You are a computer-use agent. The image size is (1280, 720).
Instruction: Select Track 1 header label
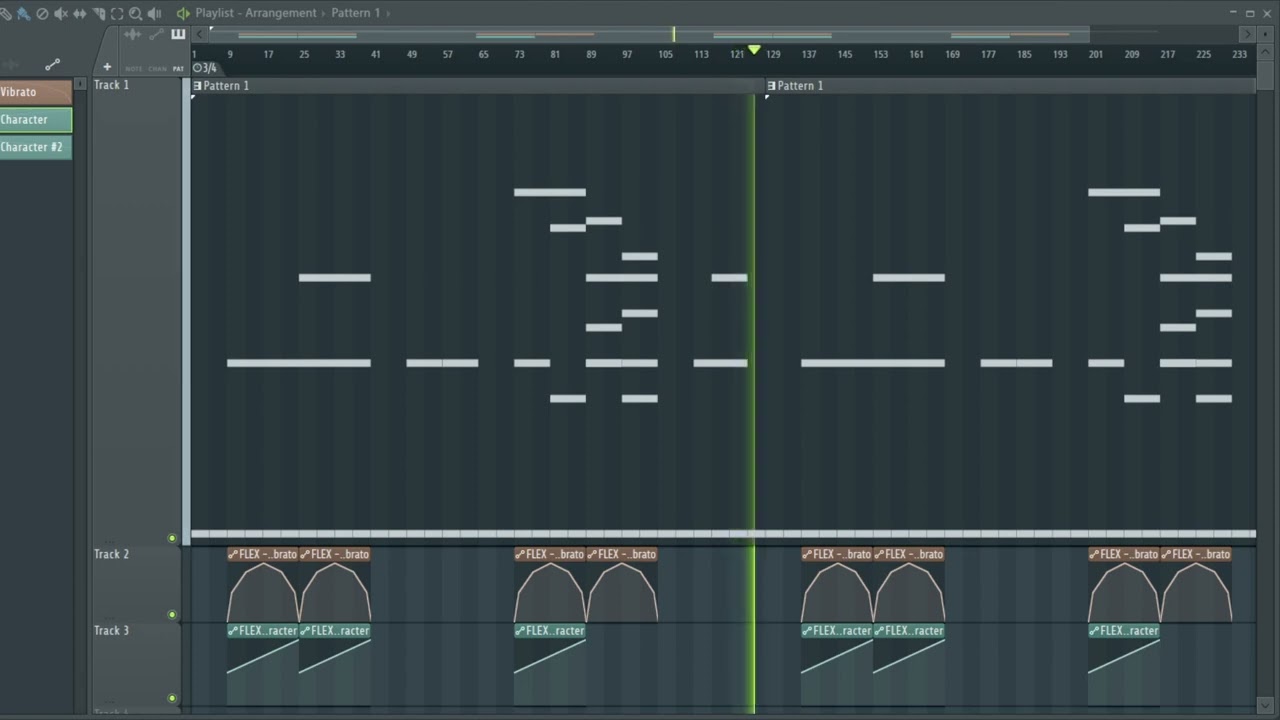coord(111,85)
